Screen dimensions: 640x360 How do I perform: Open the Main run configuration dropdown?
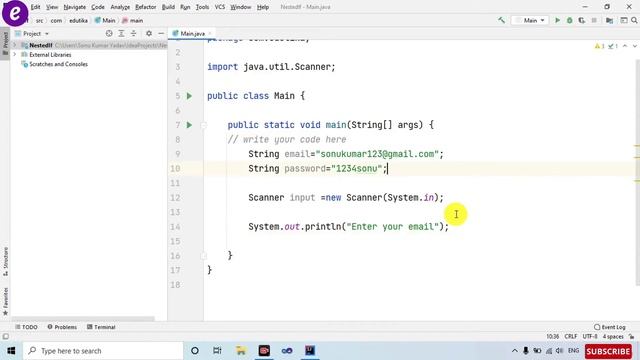click(530, 20)
